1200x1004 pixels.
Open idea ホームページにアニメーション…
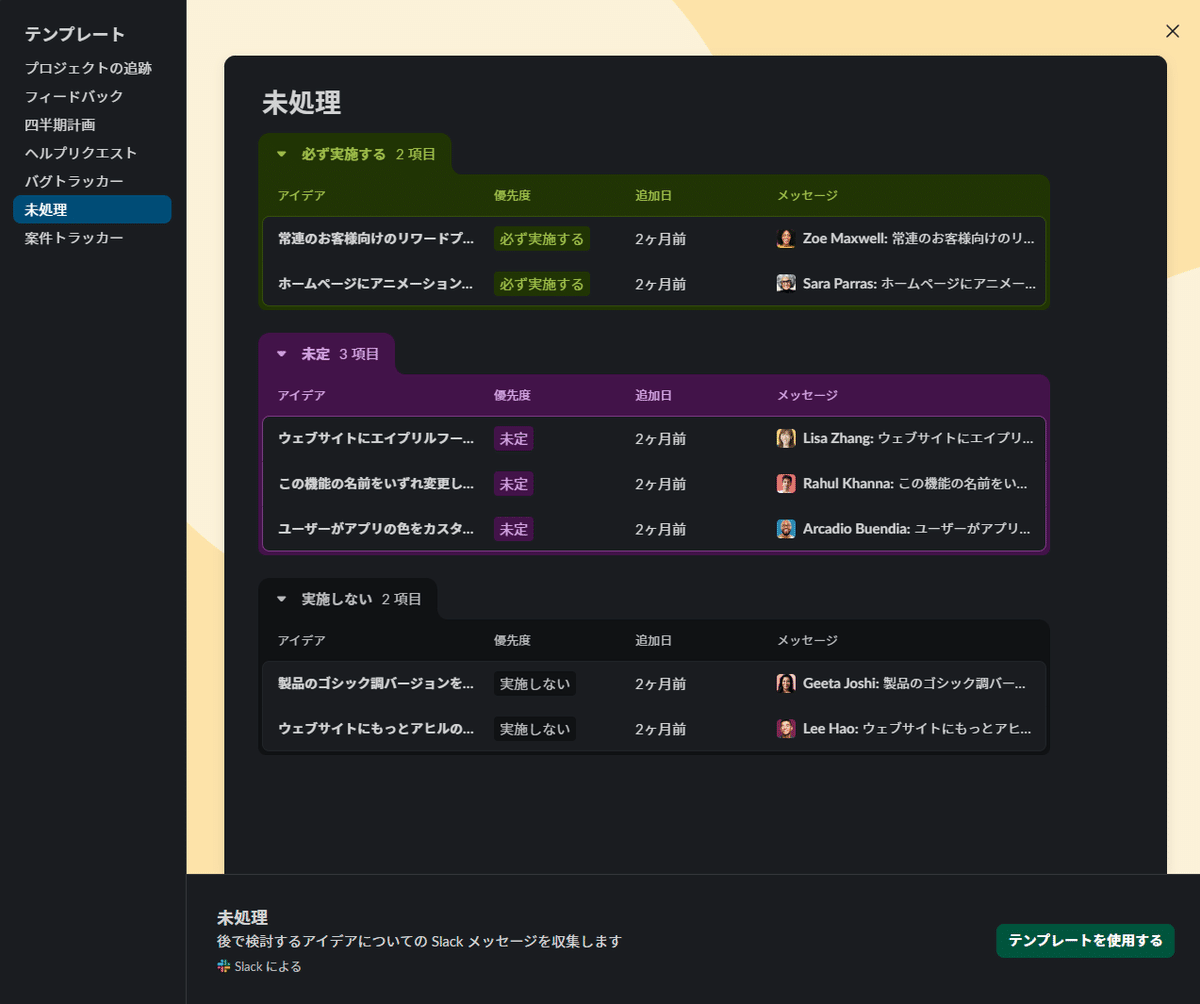point(375,284)
